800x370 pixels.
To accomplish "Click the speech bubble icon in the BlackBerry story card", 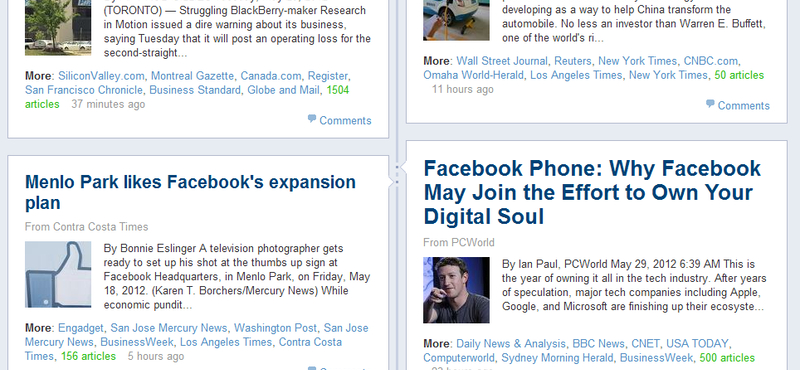I will [x=312, y=119].
